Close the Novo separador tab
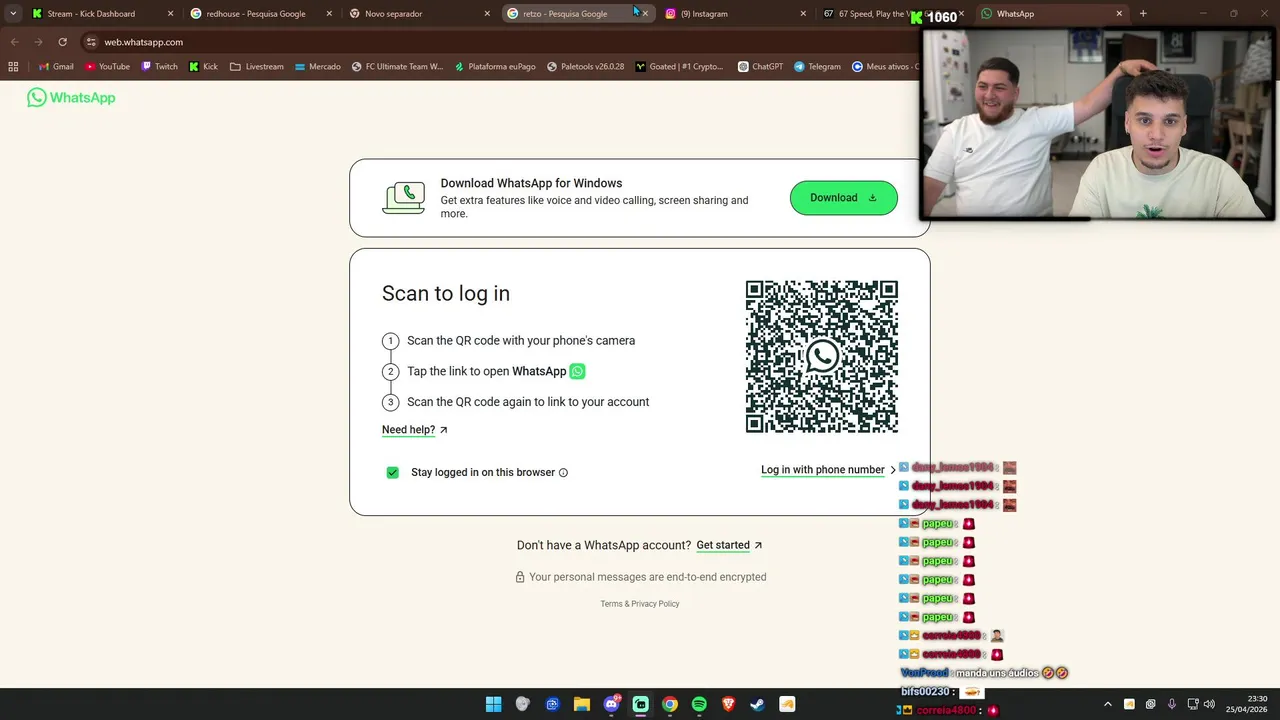Image resolution: width=1280 pixels, height=720 pixels. [x=487, y=14]
